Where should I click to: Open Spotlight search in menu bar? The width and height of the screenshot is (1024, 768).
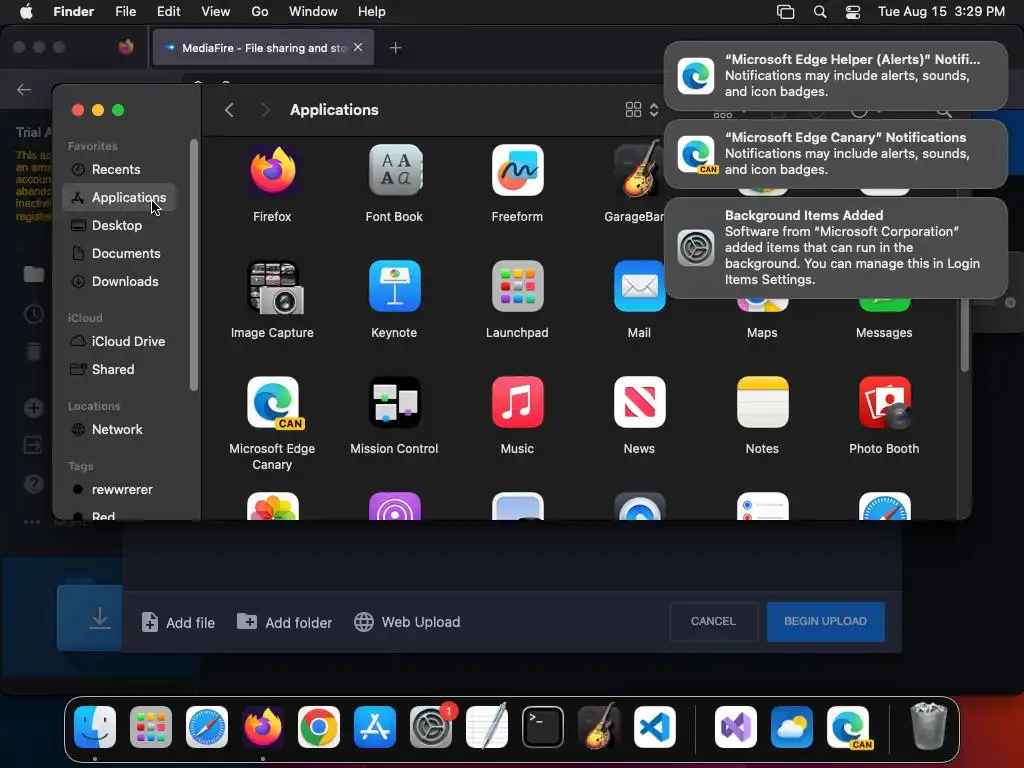pos(820,12)
